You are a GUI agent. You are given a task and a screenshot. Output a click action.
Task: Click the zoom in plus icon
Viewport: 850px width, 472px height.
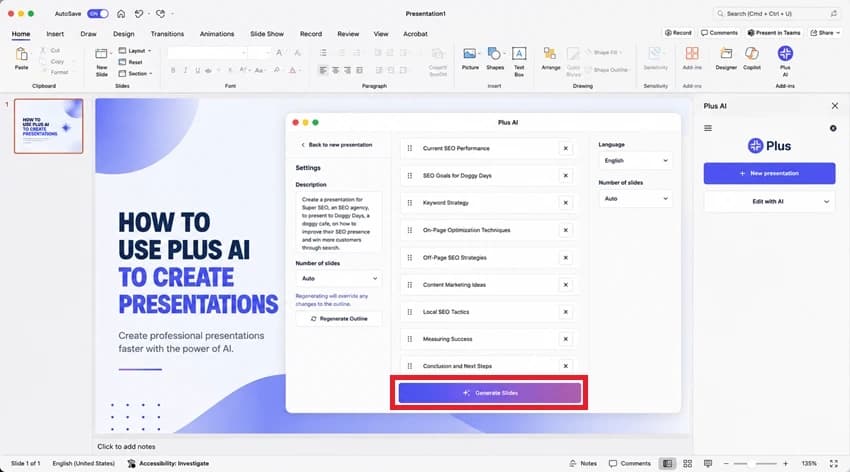(785, 463)
